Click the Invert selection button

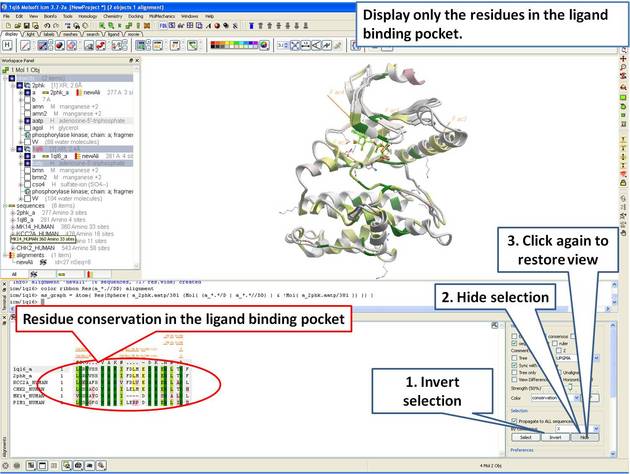(x=555, y=437)
